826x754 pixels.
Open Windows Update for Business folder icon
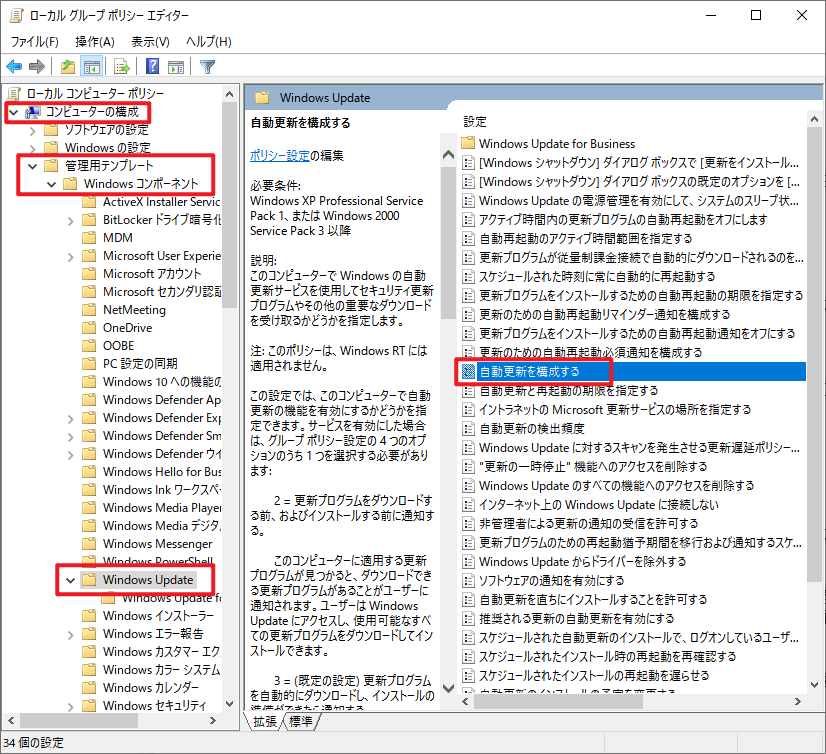click(x=468, y=143)
